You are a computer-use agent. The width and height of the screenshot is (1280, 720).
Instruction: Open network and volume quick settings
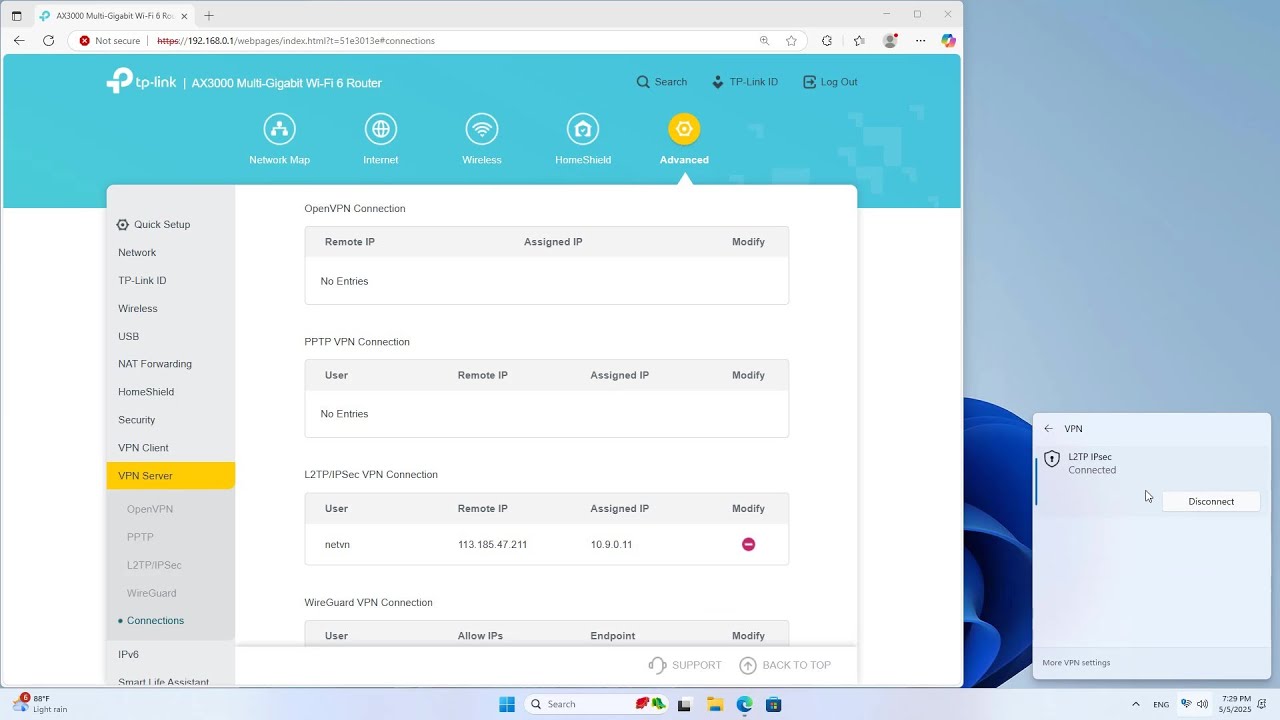(1194, 704)
